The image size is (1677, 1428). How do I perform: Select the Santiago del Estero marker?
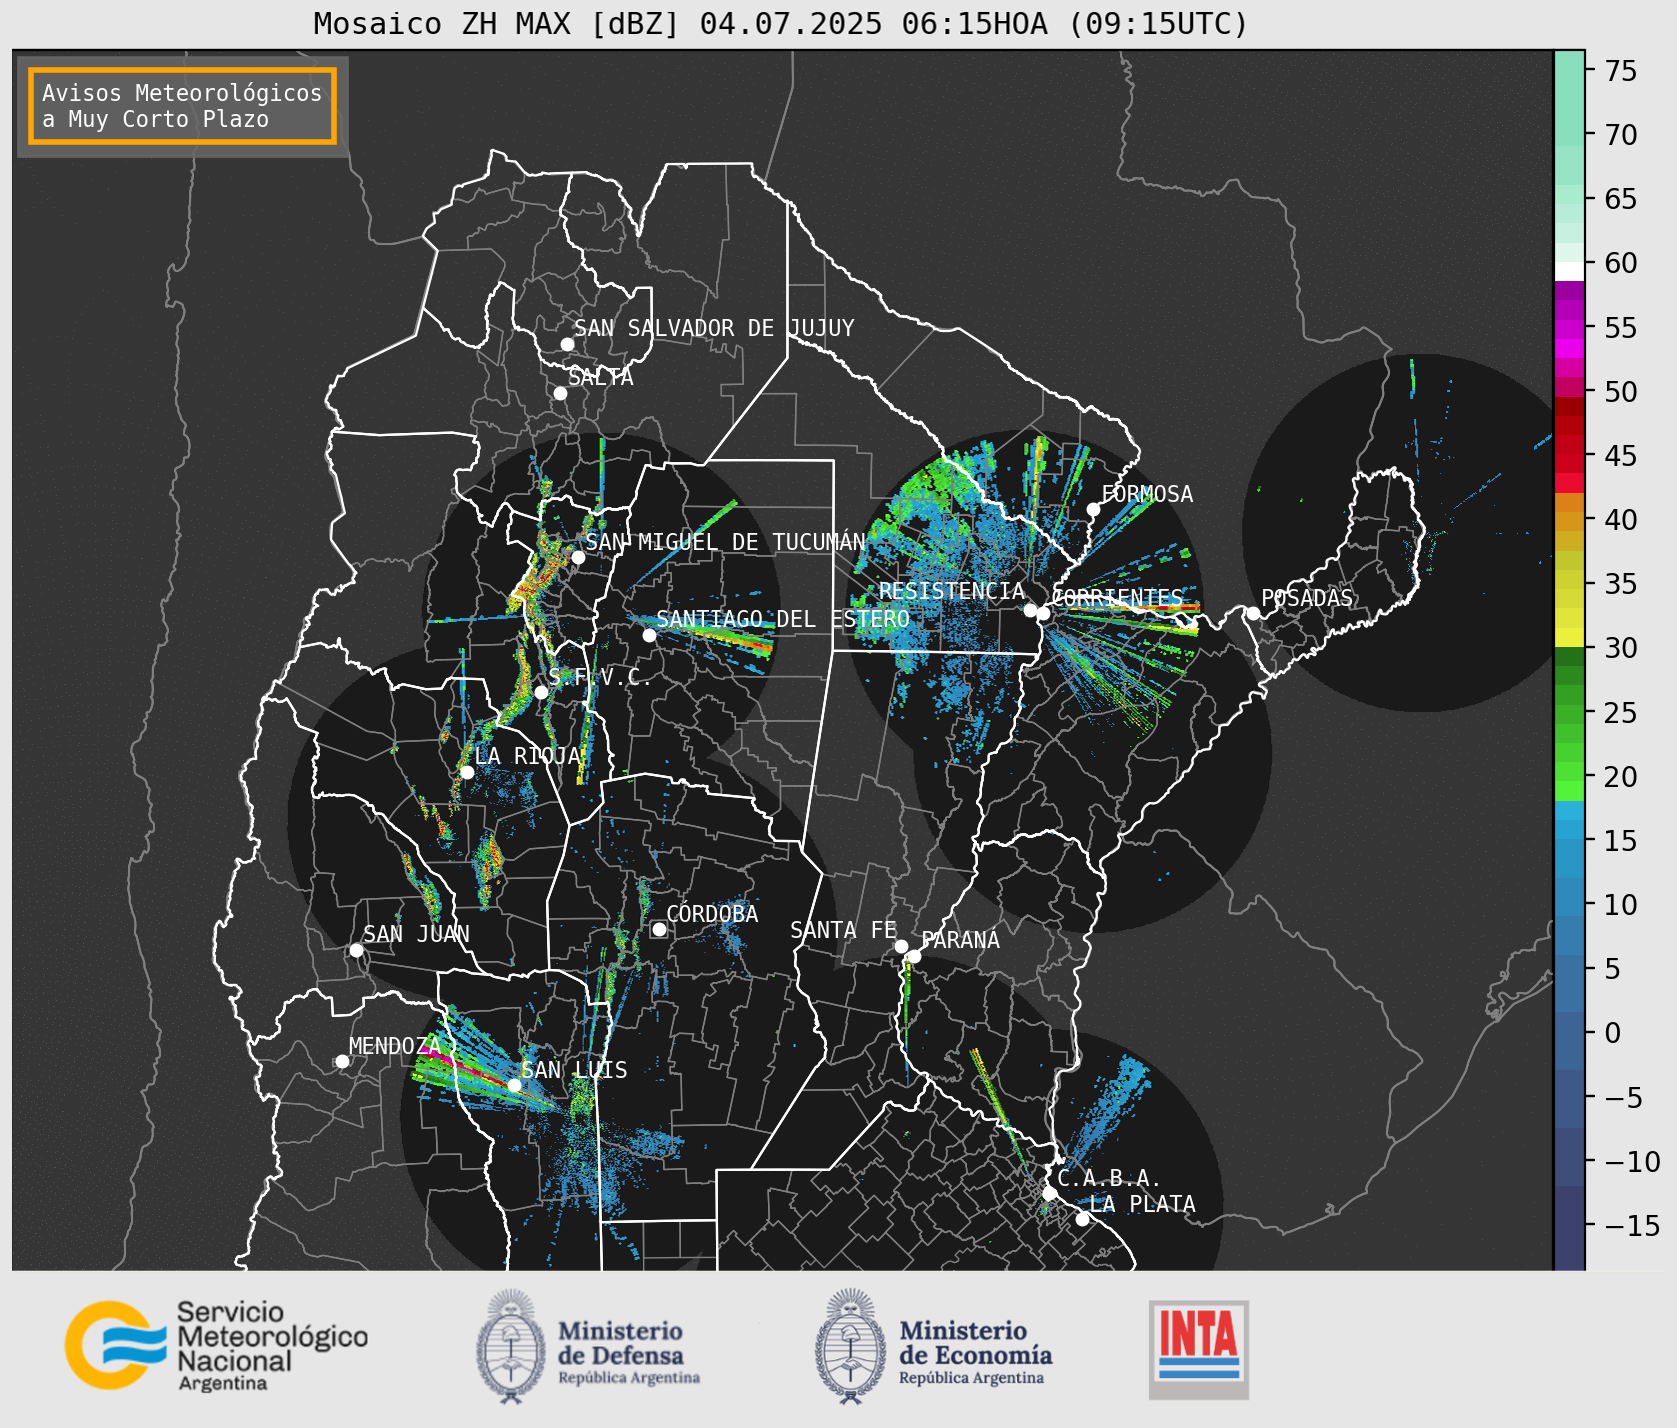pos(649,635)
